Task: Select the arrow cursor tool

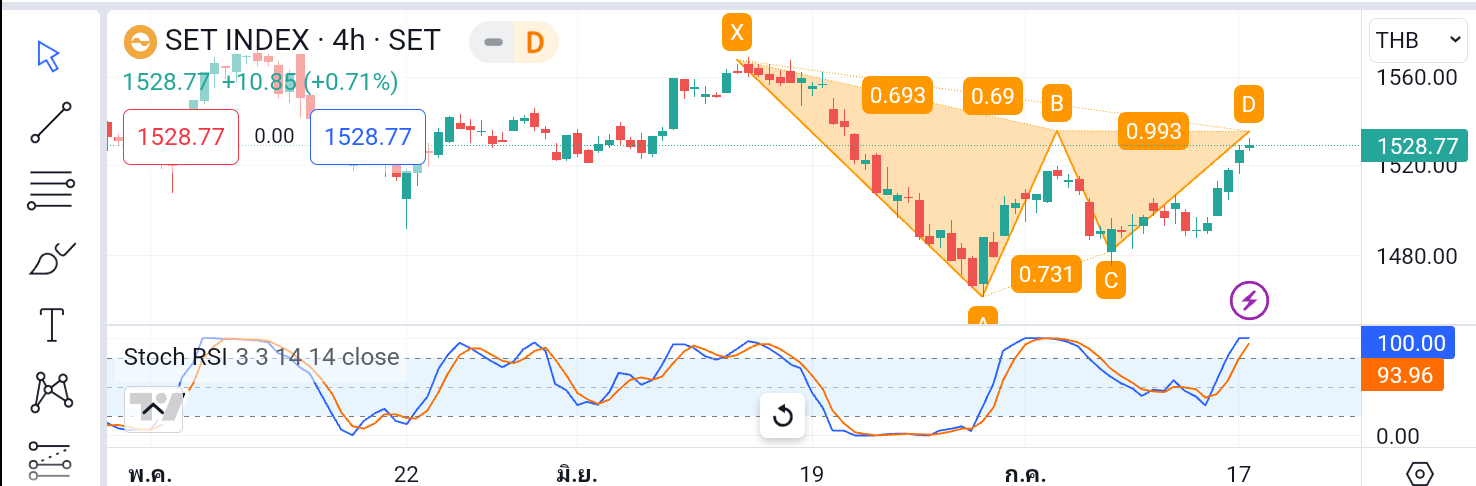Action: [48, 56]
